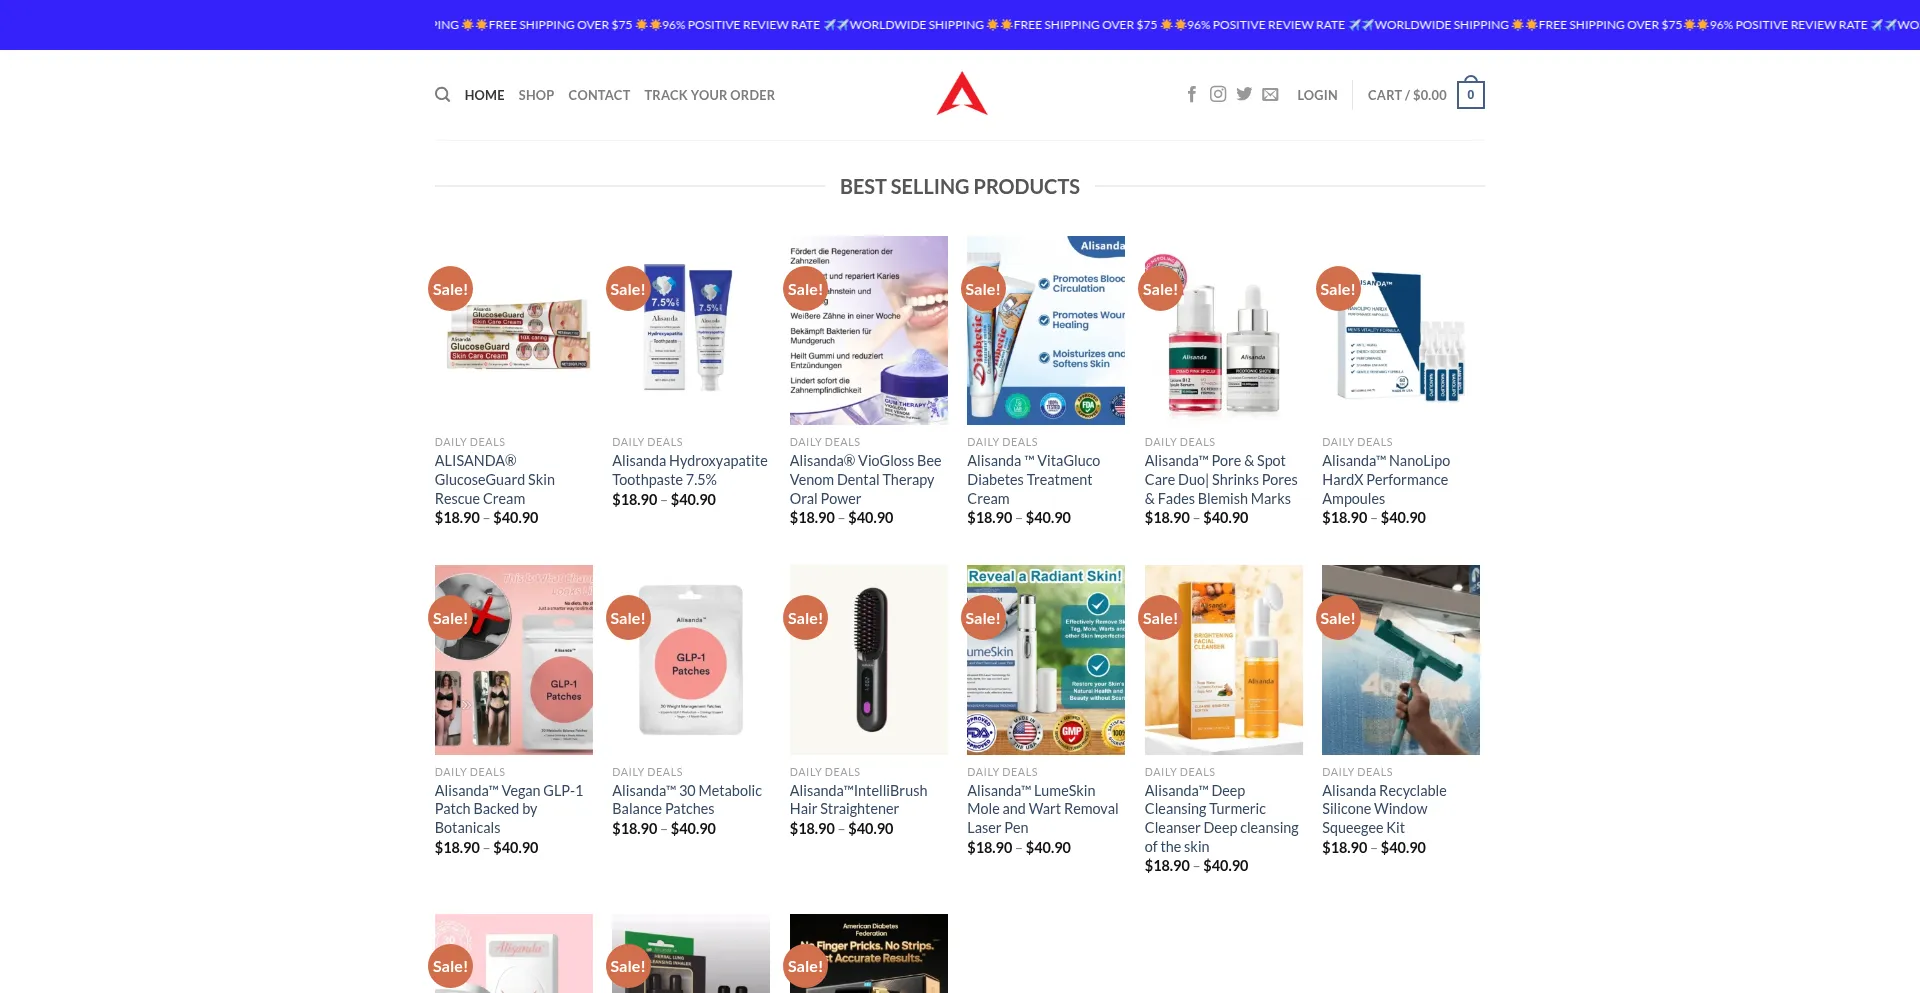Go to the HOME menu item
1920x993 pixels.
pos(484,95)
